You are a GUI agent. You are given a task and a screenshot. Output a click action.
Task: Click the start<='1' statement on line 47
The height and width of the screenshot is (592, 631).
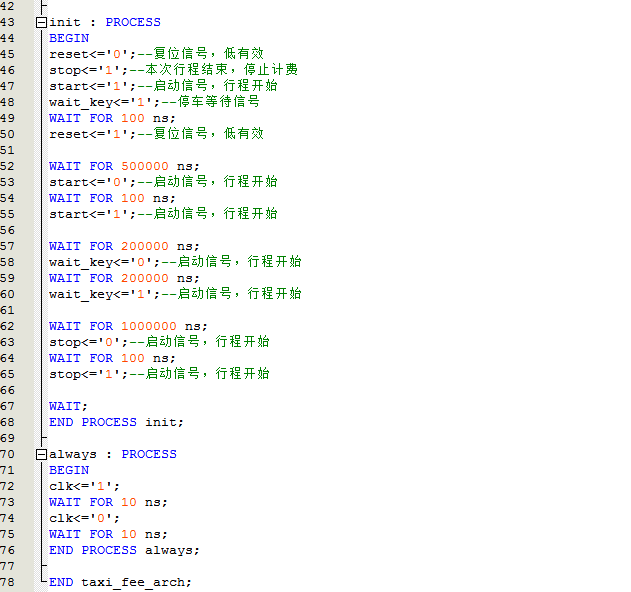93,87
